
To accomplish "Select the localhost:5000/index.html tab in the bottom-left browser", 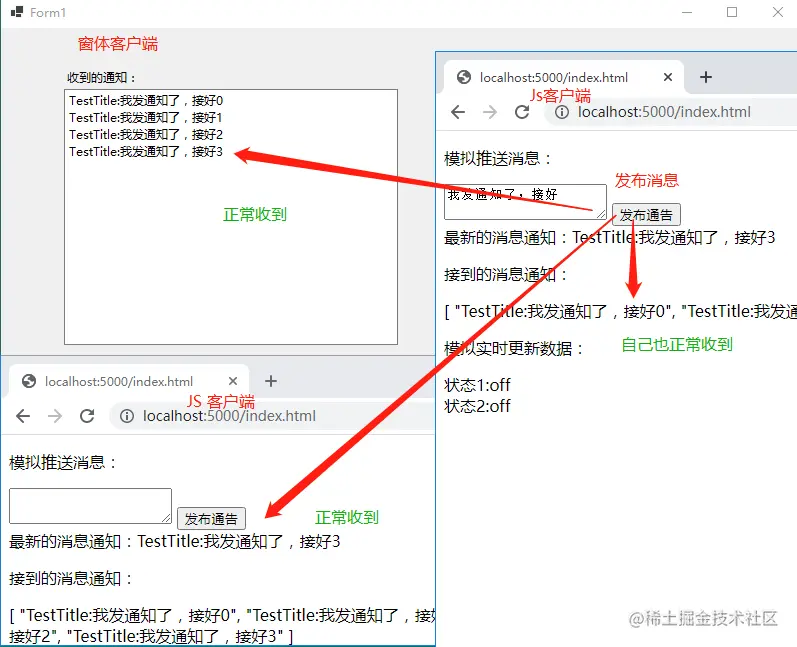I will point(130,381).
